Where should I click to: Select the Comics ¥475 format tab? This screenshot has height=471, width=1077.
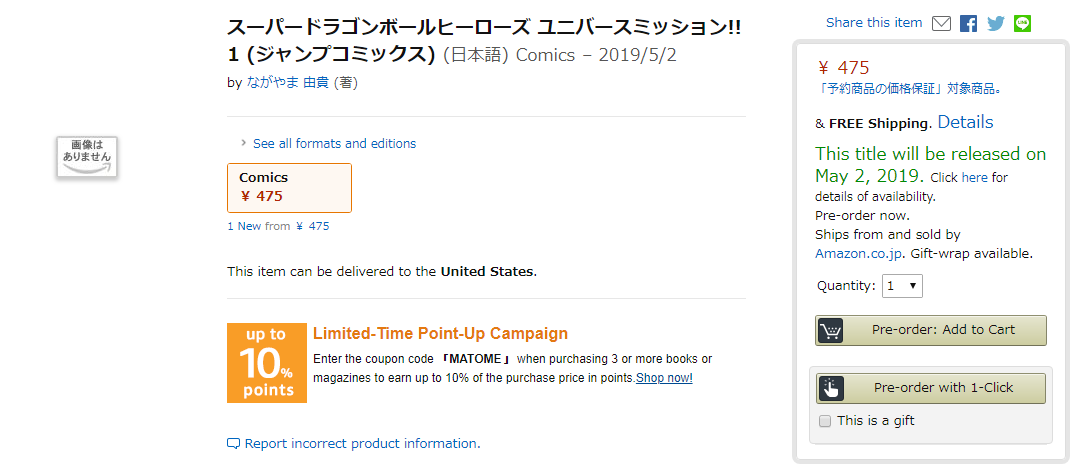(x=289, y=187)
